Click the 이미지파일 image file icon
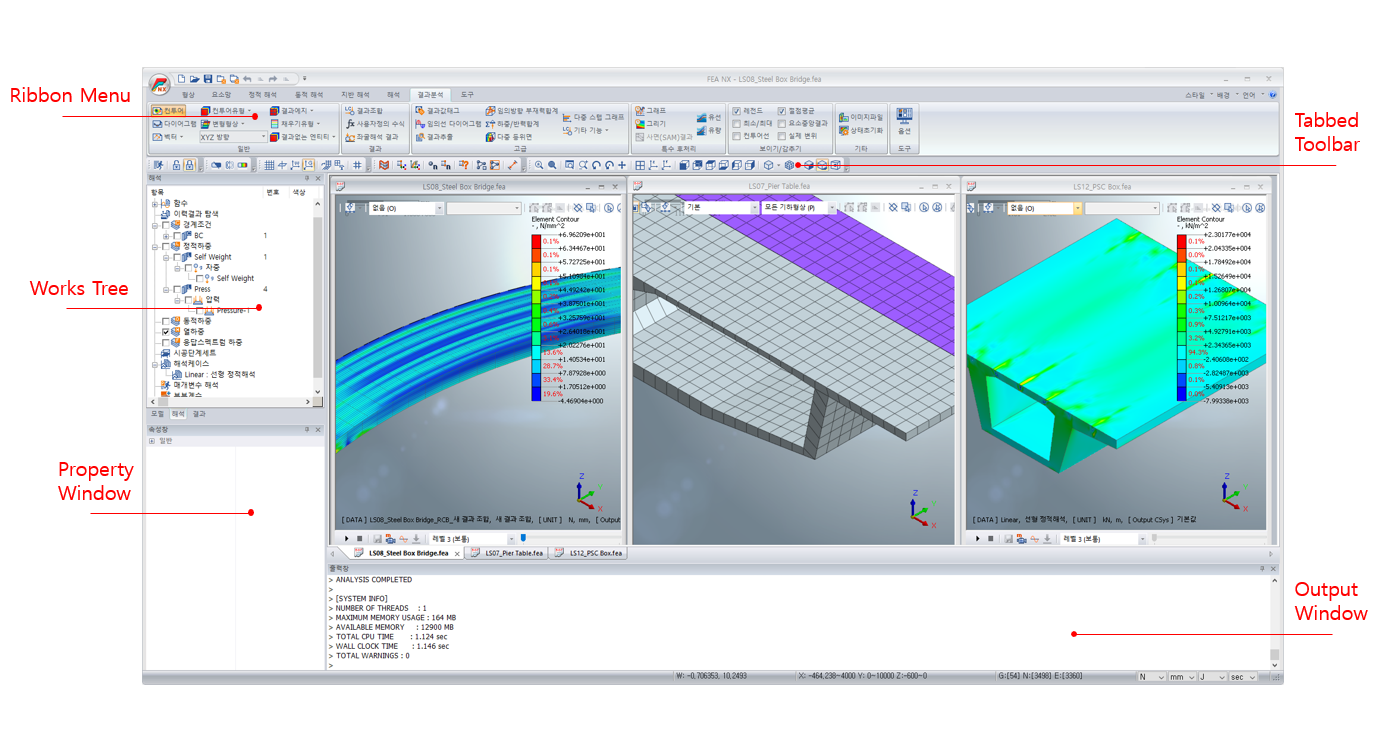 [x=860, y=117]
